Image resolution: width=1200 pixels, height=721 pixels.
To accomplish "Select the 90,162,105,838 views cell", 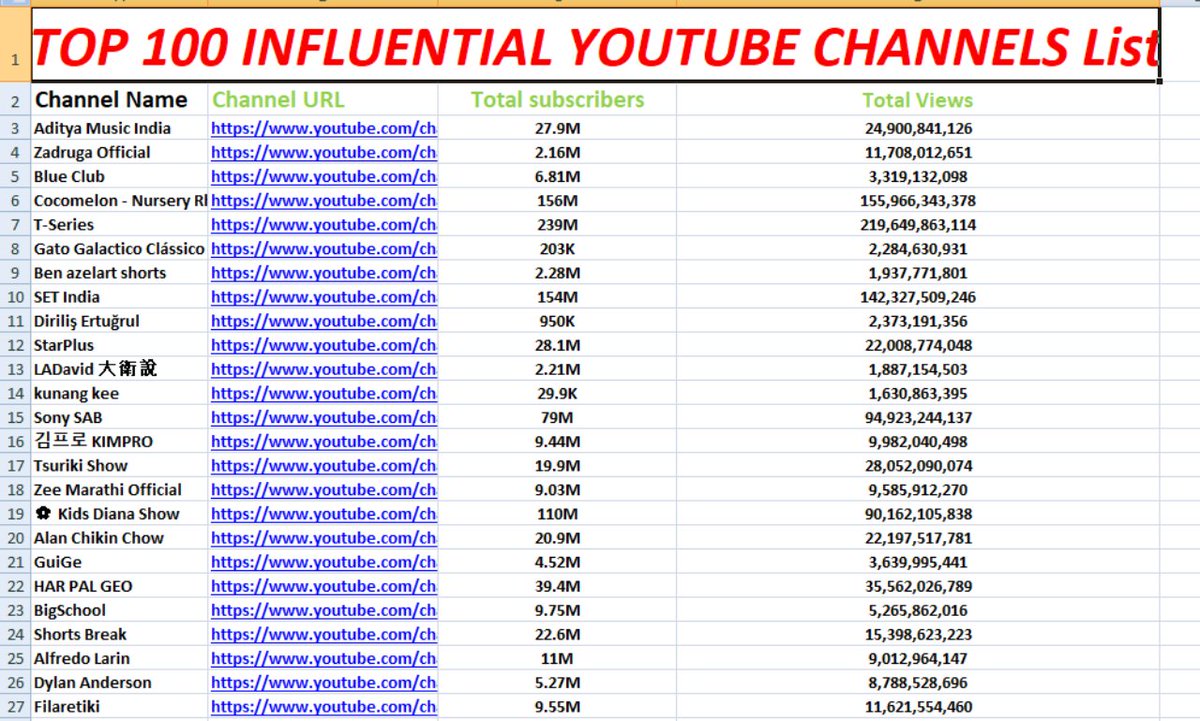I will [918, 514].
